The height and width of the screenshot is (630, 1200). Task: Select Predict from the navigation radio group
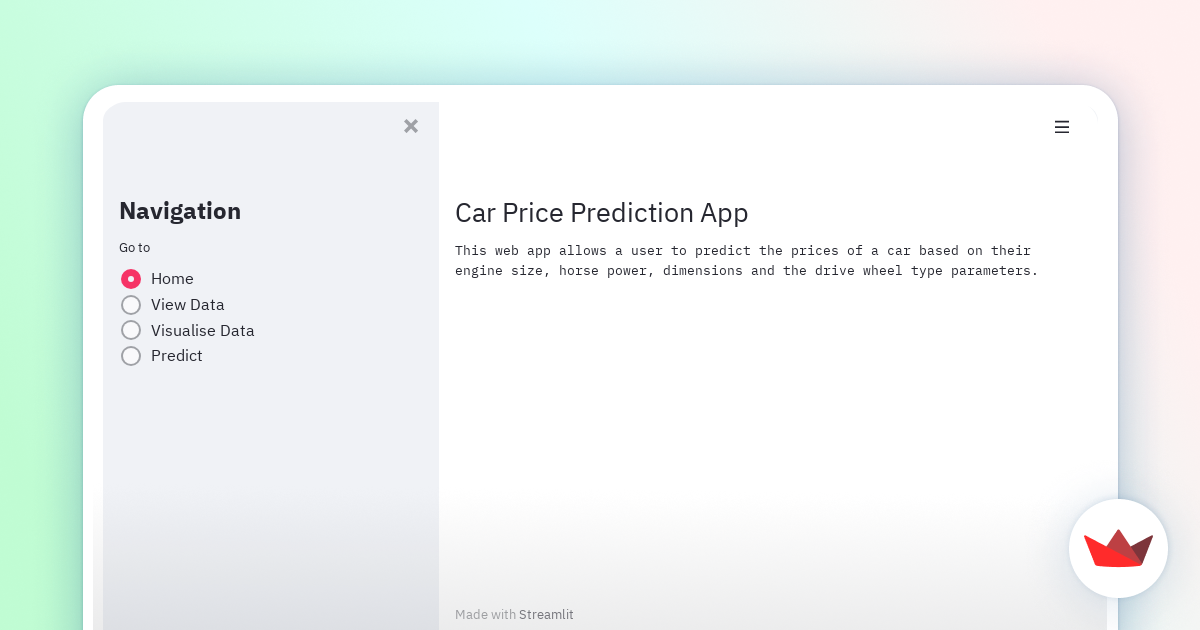click(x=131, y=355)
